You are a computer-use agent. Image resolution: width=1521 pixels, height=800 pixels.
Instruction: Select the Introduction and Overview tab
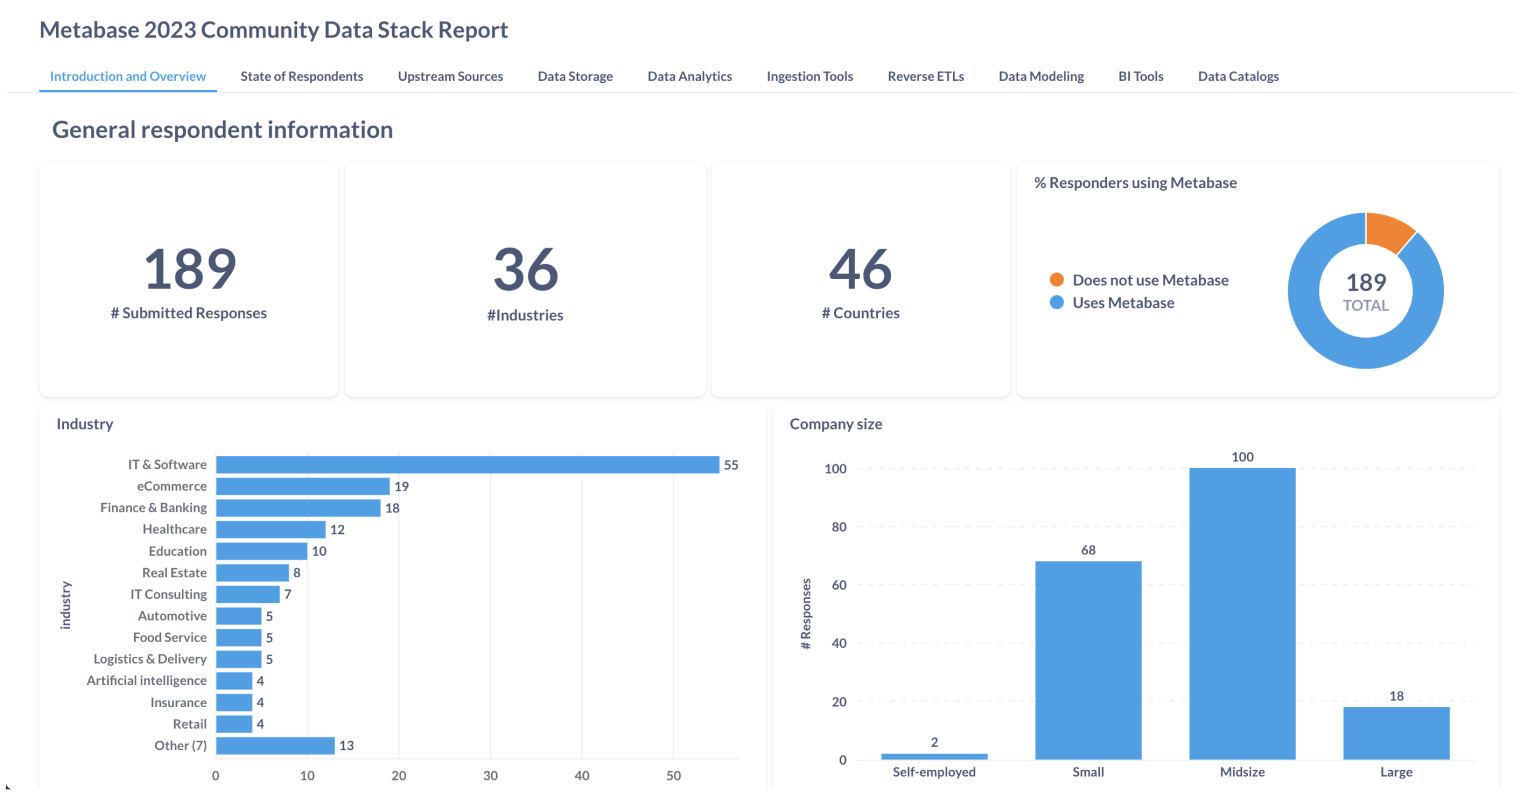tap(128, 76)
